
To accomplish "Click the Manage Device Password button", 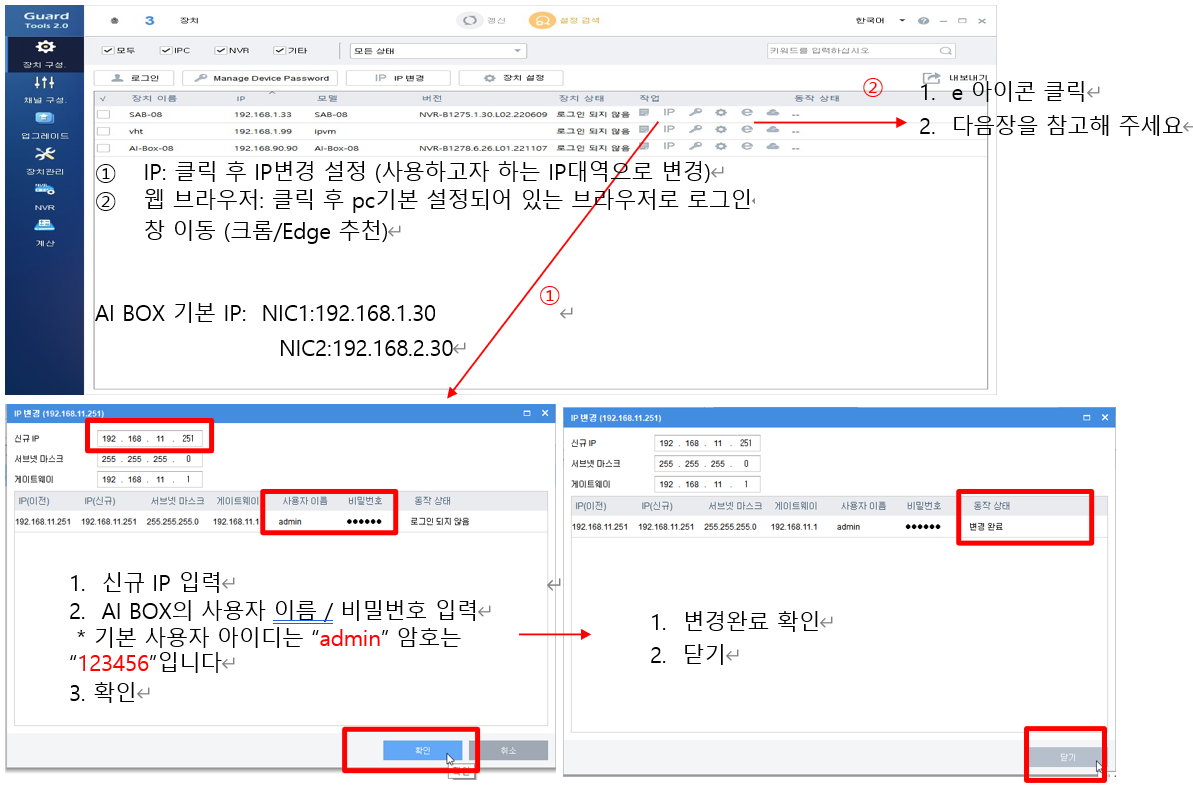I will coord(260,77).
